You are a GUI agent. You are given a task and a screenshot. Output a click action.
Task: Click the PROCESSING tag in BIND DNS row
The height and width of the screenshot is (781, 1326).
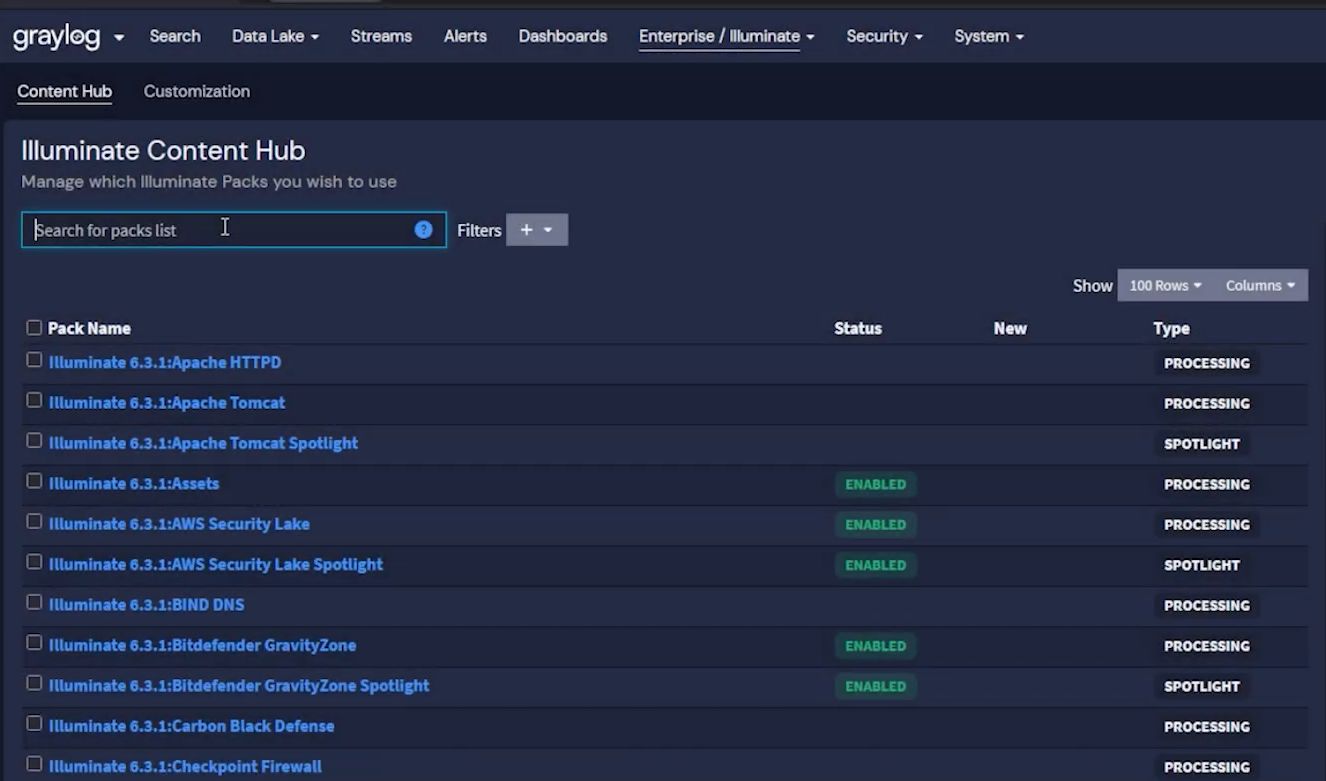(1207, 605)
